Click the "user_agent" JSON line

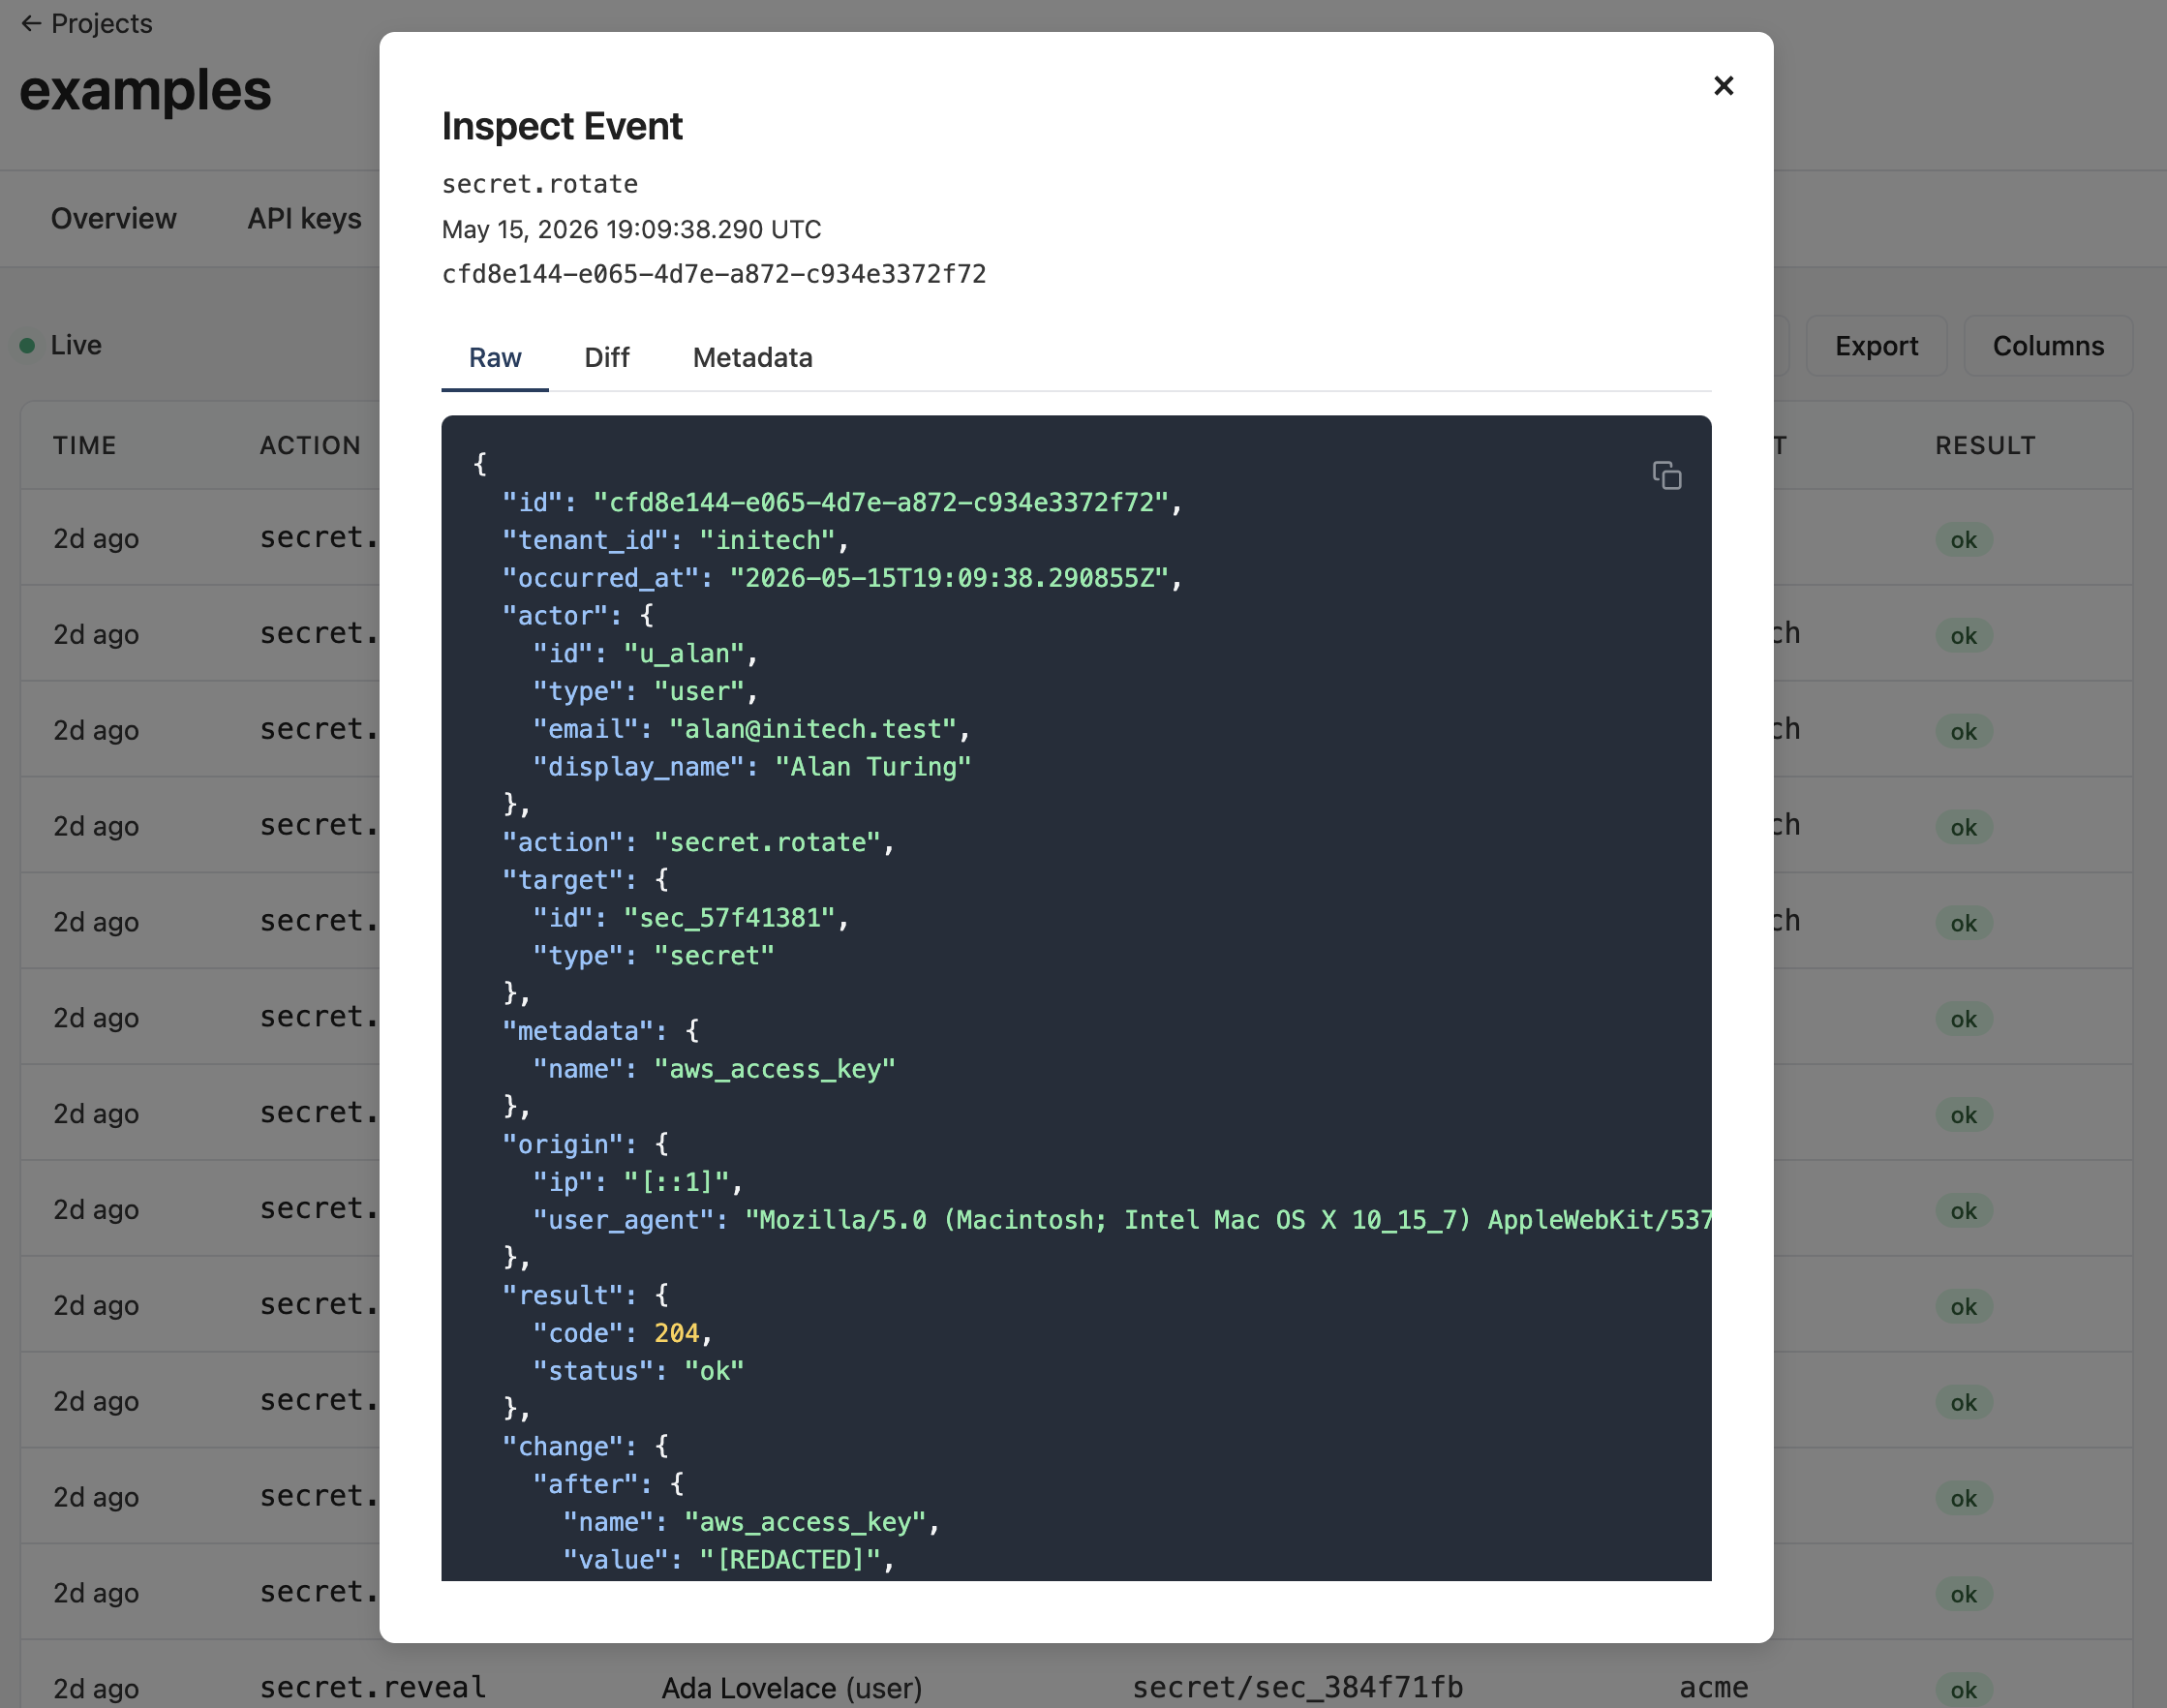coord(1121,1220)
